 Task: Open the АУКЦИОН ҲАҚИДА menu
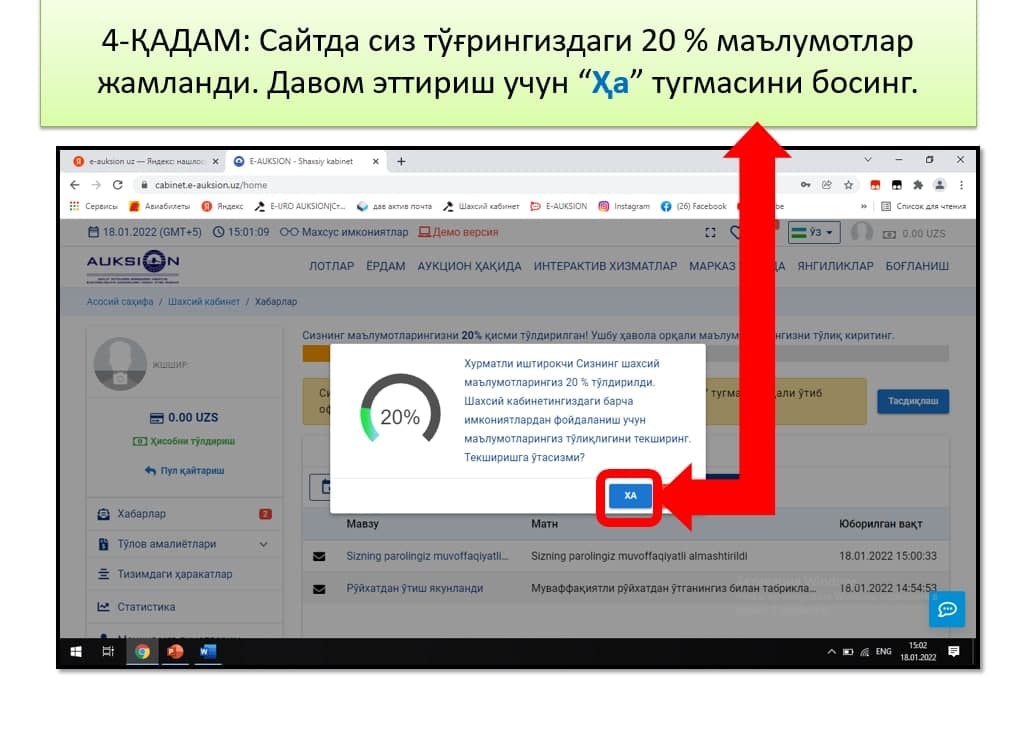(x=470, y=266)
